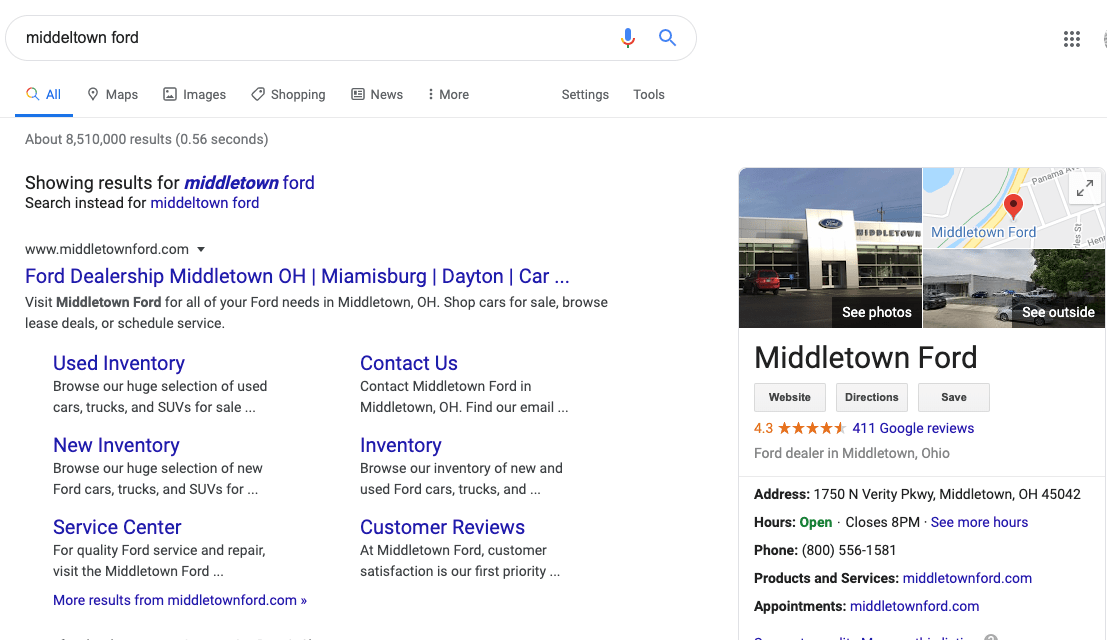Switch to the News tab
Viewport: 1107px width, 640px height.
point(377,94)
